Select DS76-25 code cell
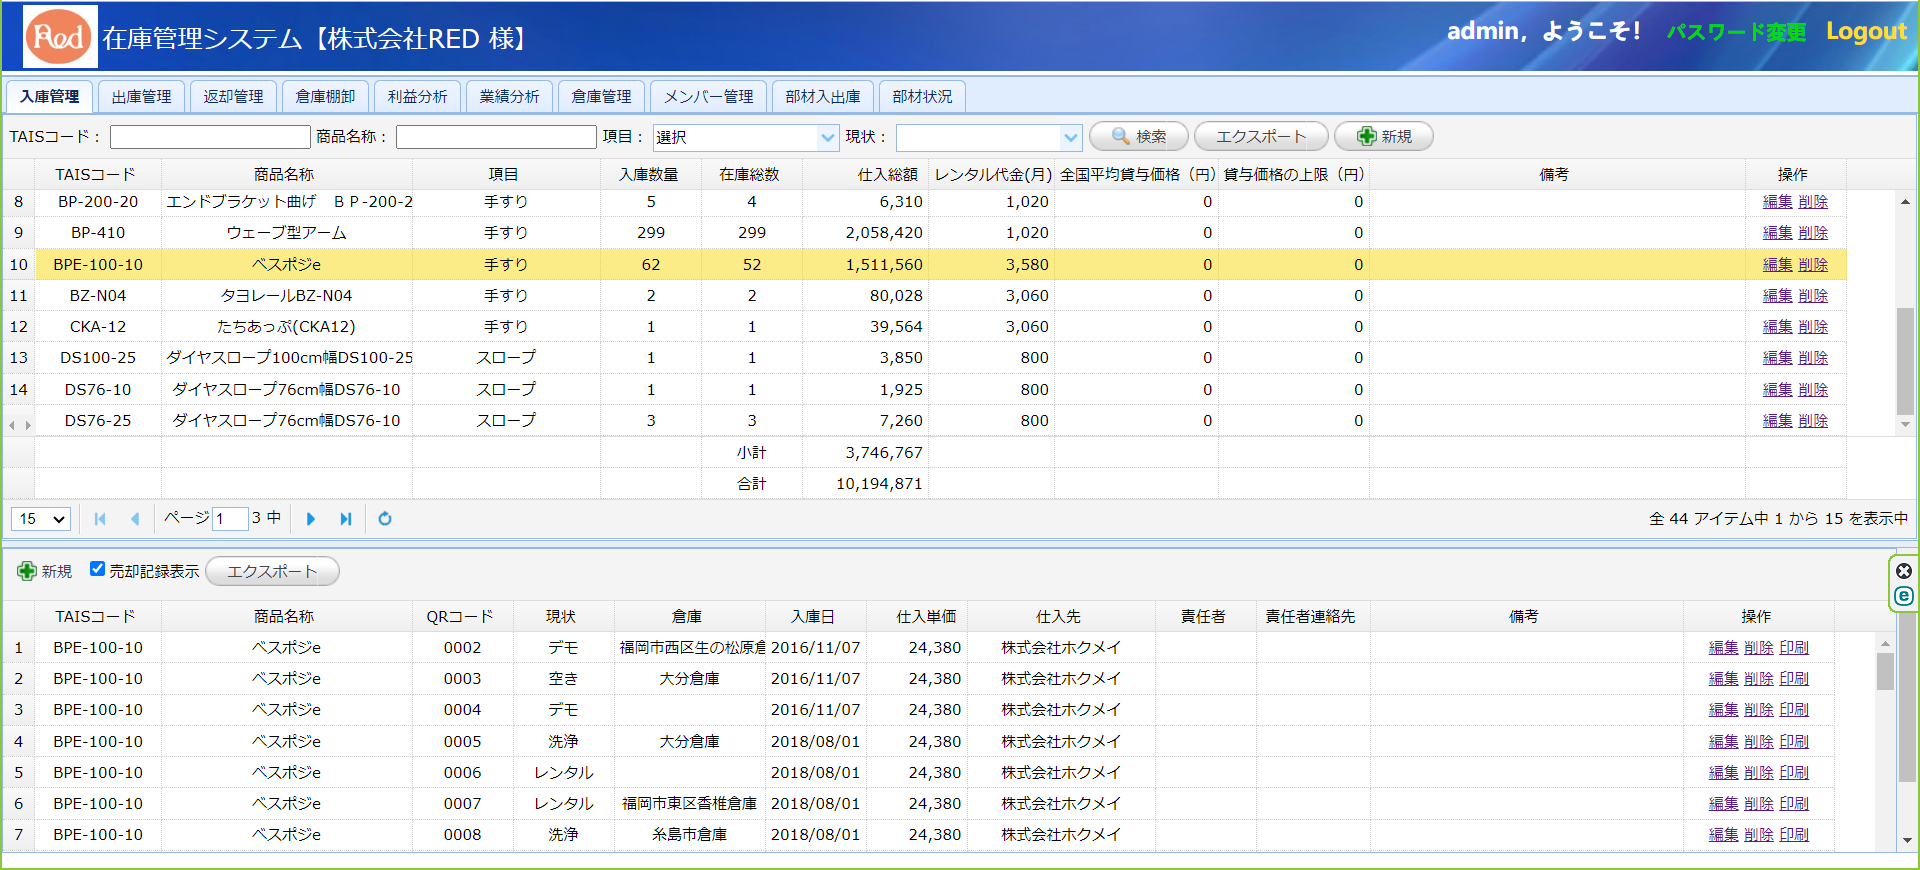Image resolution: width=1920 pixels, height=870 pixels. pos(98,421)
